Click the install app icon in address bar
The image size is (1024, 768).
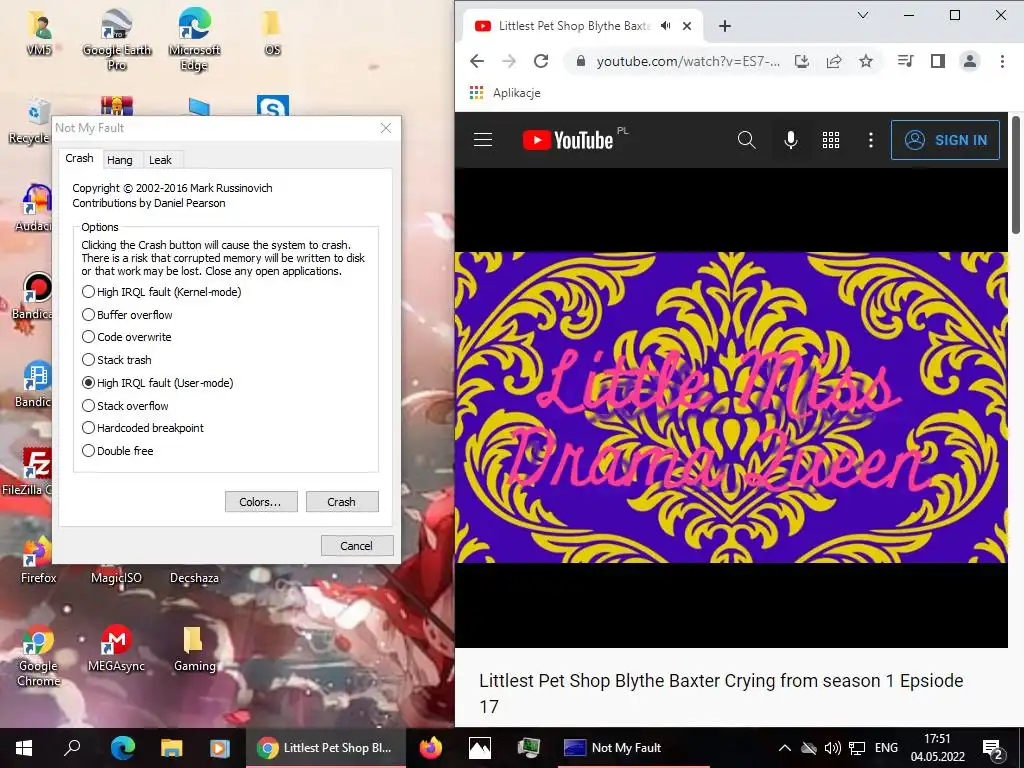(801, 61)
